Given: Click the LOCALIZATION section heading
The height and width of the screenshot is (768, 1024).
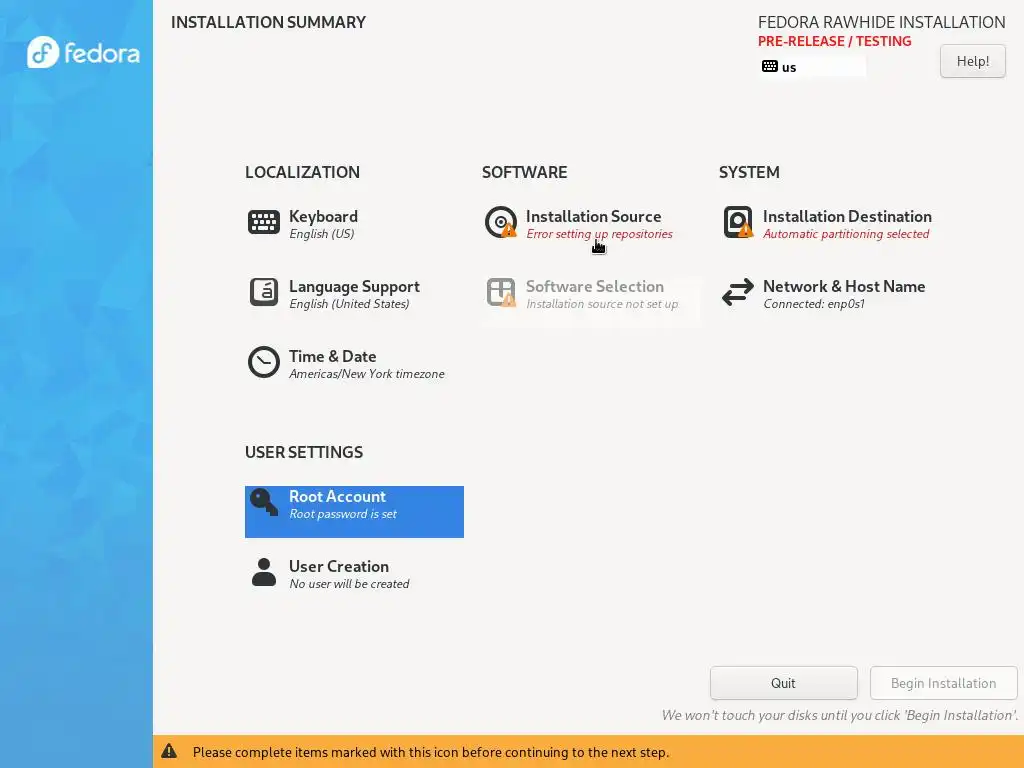Looking at the screenshot, I should pyautogui.click(x=302, y=172).
